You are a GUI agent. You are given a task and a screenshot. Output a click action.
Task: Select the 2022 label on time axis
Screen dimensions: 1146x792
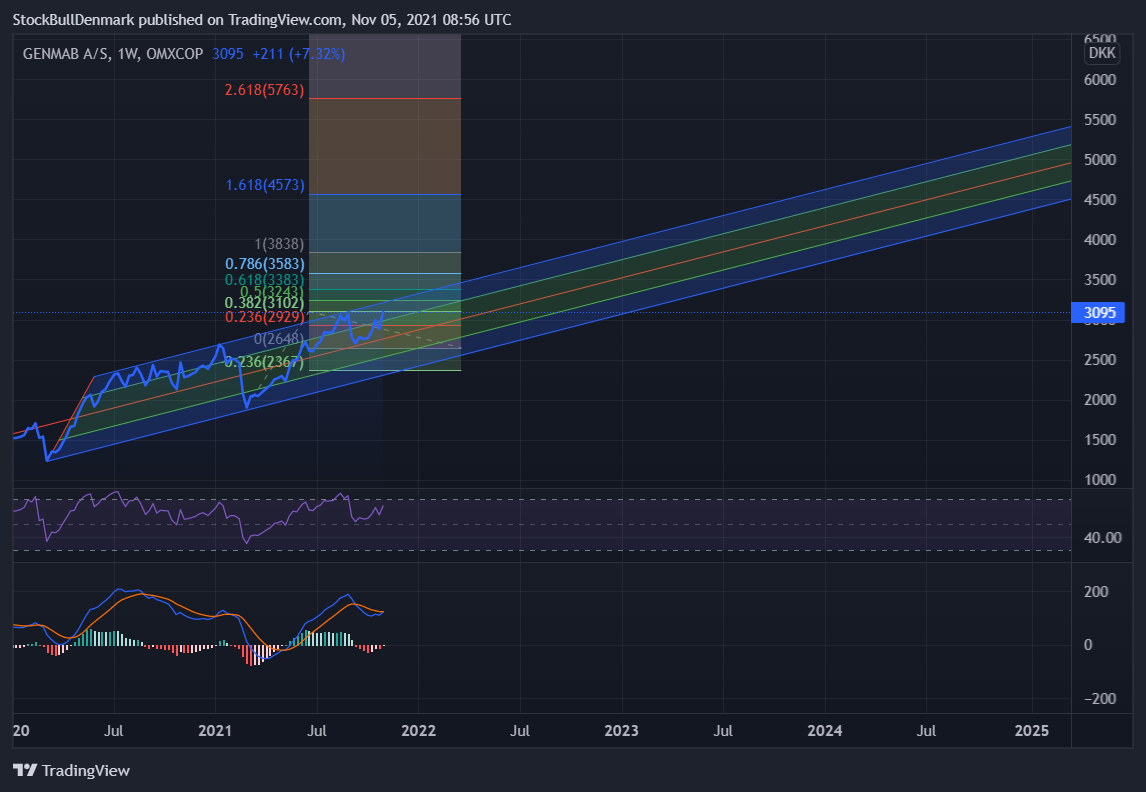tap(419, 731)
